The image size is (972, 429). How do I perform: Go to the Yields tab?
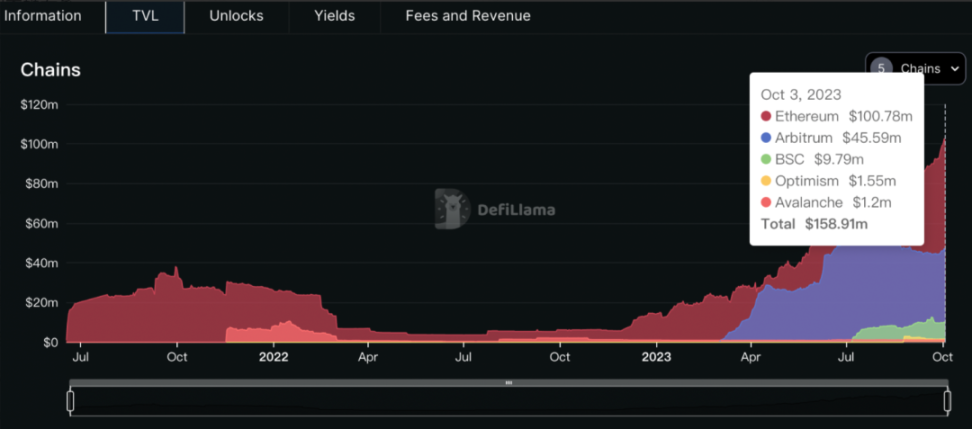click(x=334, y=16)
